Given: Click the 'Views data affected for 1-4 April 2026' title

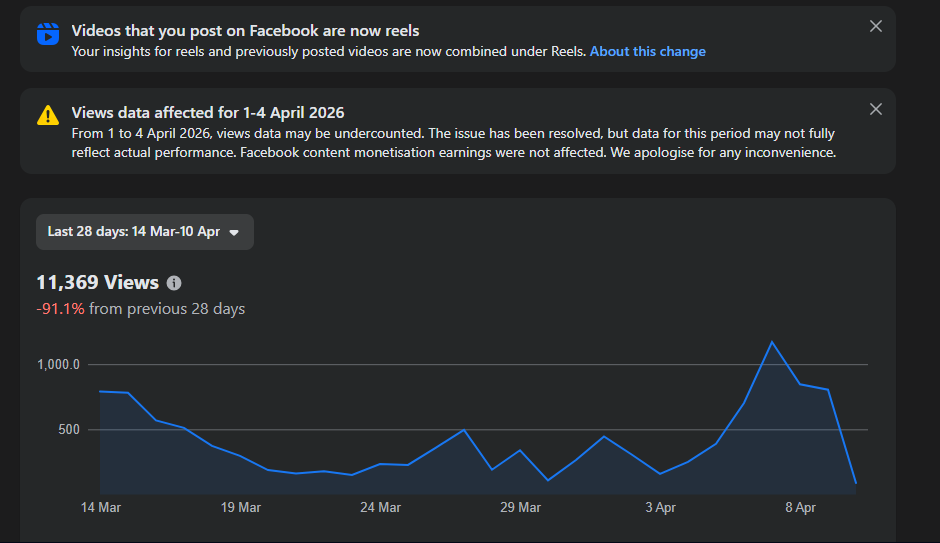Looking at the screenshot, I should coord(207,113).
